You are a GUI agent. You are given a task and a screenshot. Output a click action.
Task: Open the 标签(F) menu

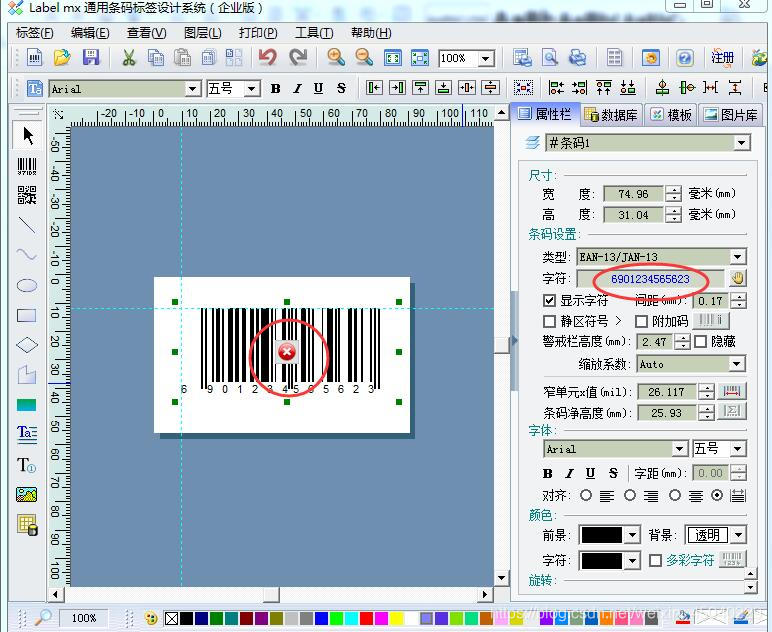pyautogui.click(x=34, y=33)
